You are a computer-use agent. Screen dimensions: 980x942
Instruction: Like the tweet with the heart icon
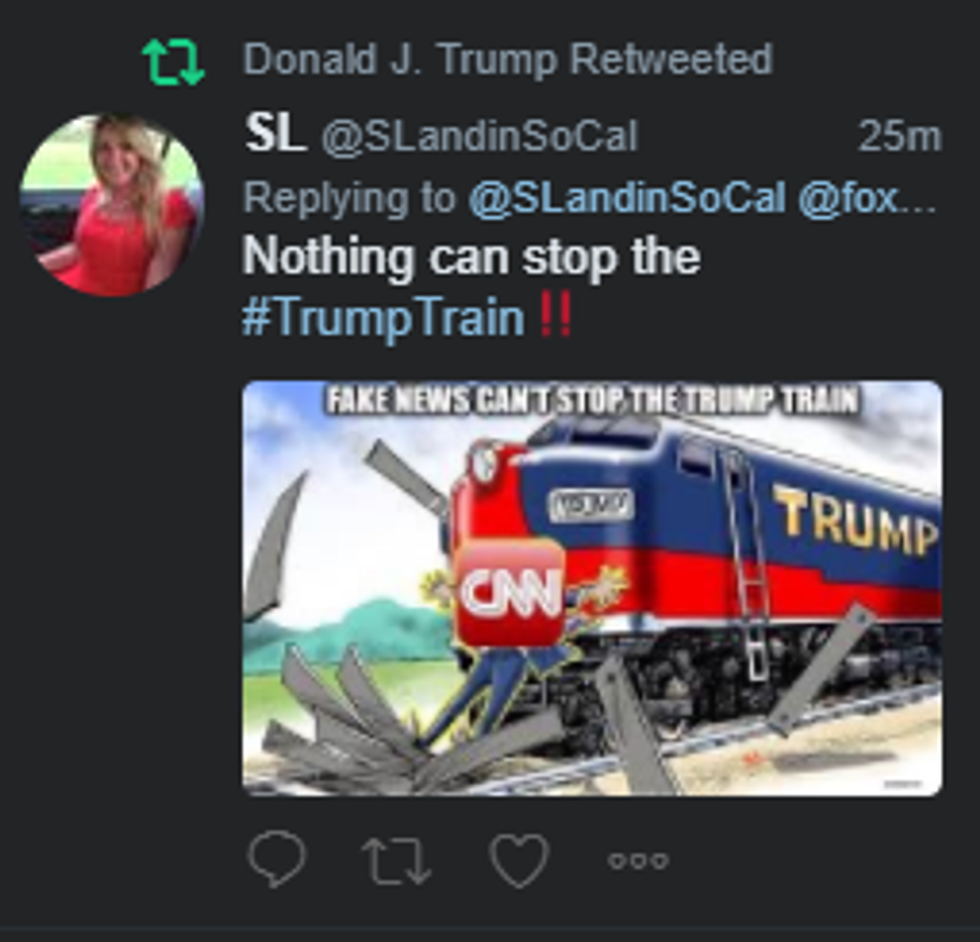coord(519,860)
